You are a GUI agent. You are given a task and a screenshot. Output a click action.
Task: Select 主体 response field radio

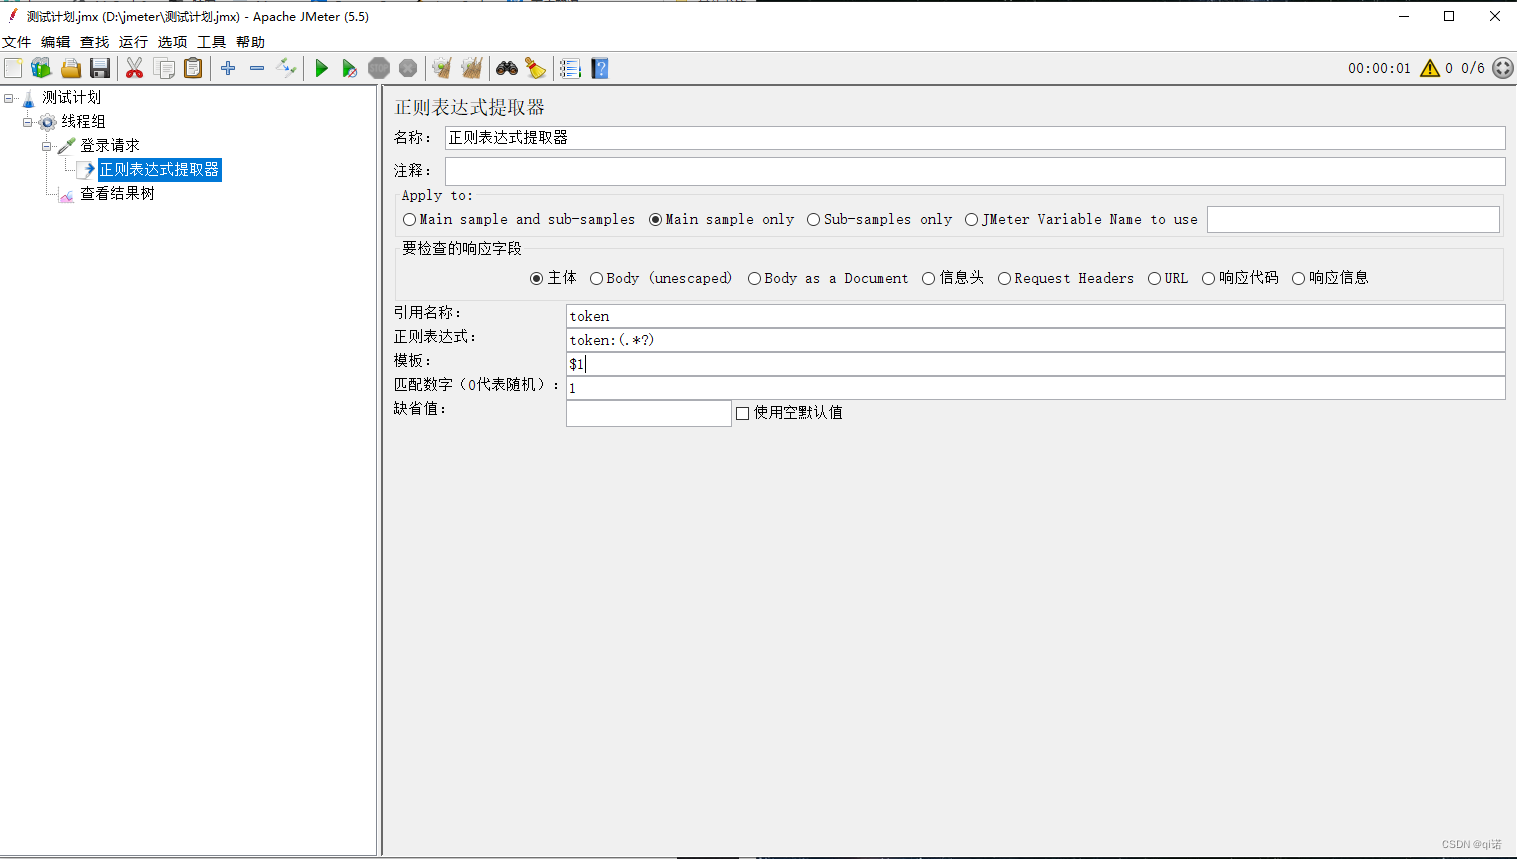pyautogui.click(x=537, y=278)
